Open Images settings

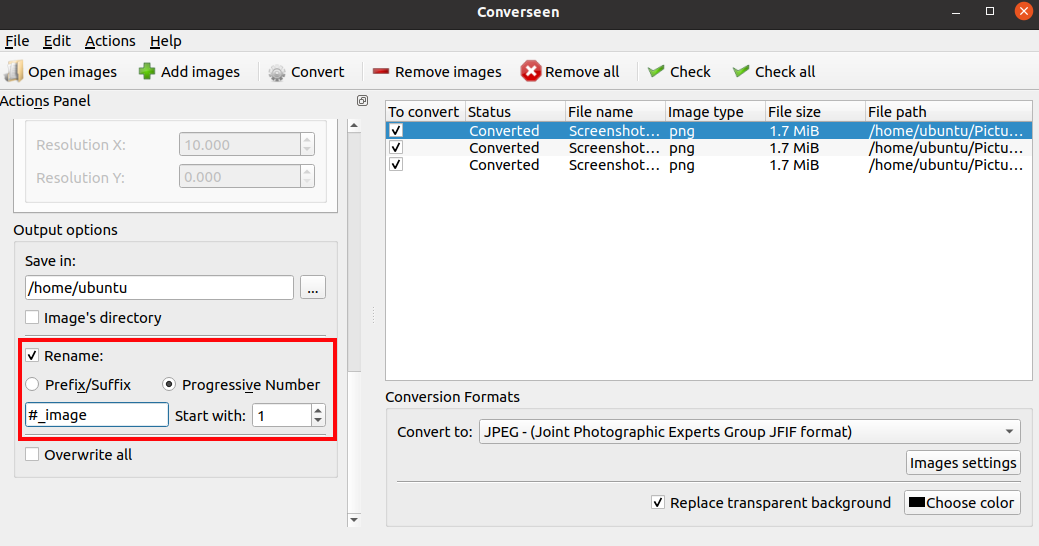tap(963, 463)
